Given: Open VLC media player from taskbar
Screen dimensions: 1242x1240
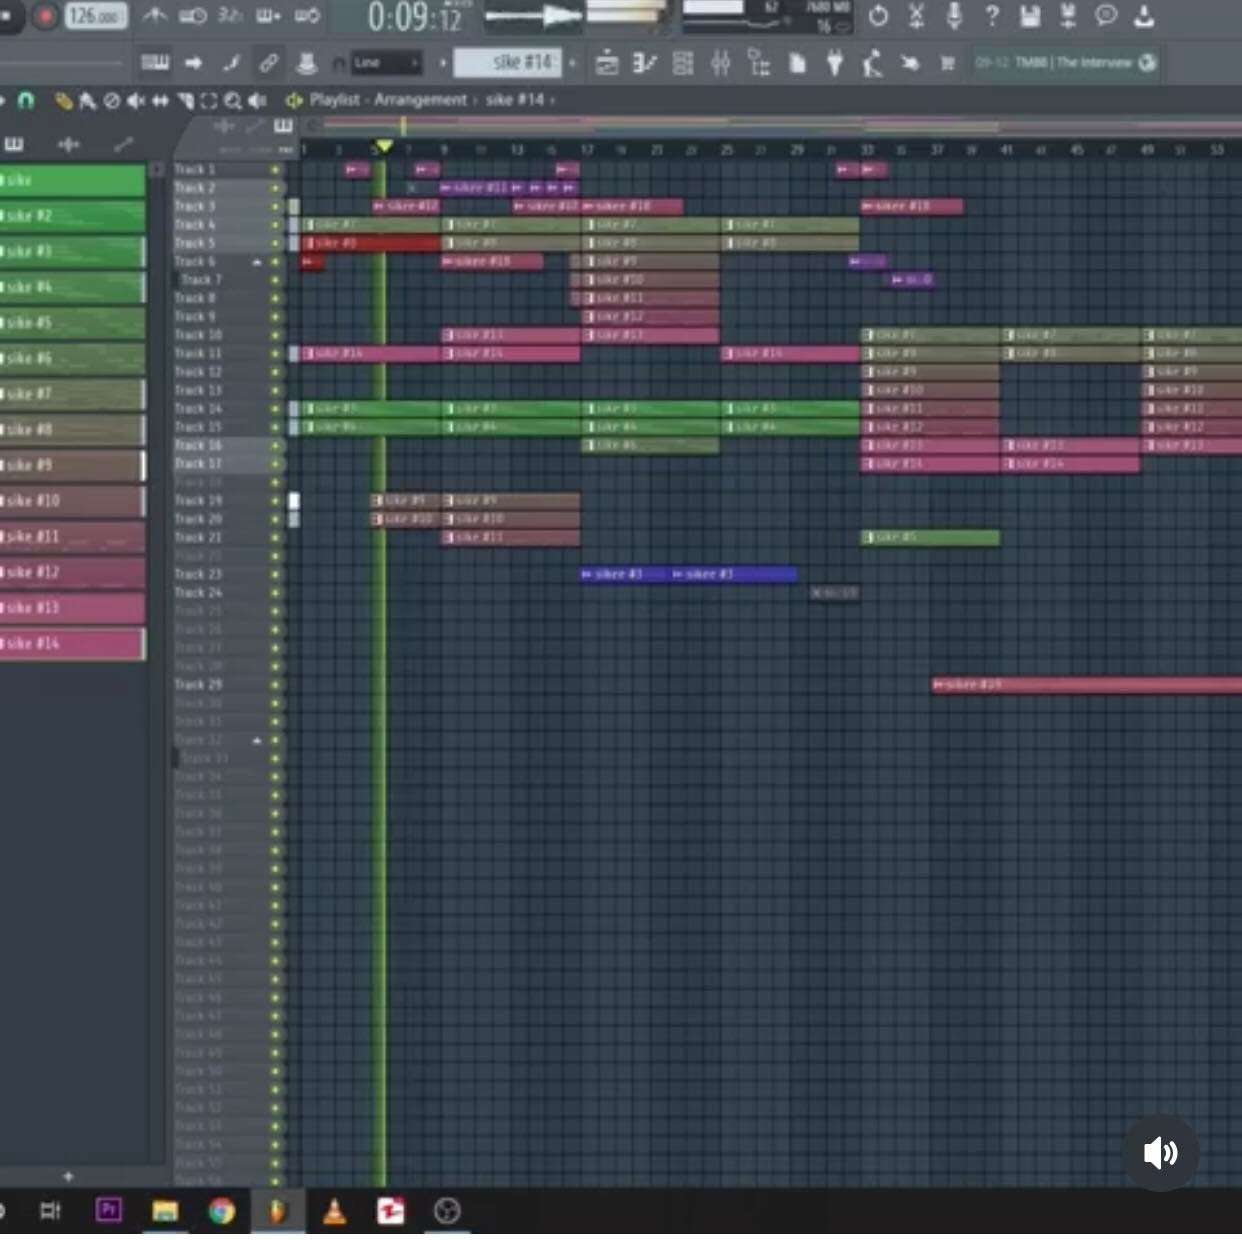Looking at the screenshot, I should (x=334, y=1211).
